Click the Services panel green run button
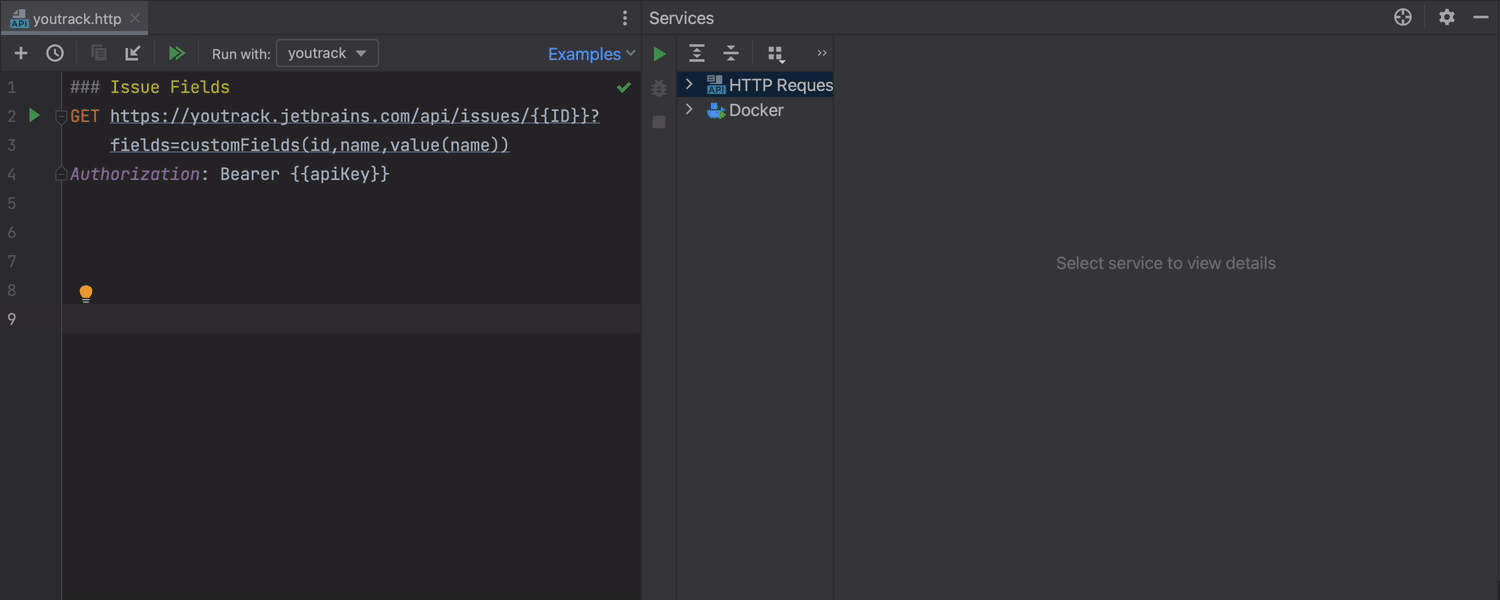Image resolution: width=1500 pixels, height=600 pixels. 659,54
